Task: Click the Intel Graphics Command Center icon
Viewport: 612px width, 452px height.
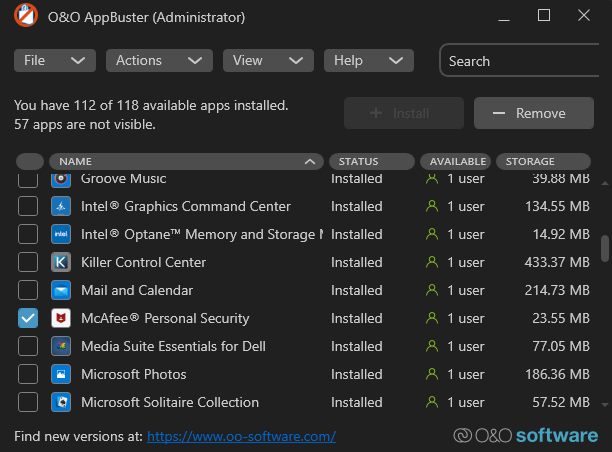Action: tap(61, 206)
